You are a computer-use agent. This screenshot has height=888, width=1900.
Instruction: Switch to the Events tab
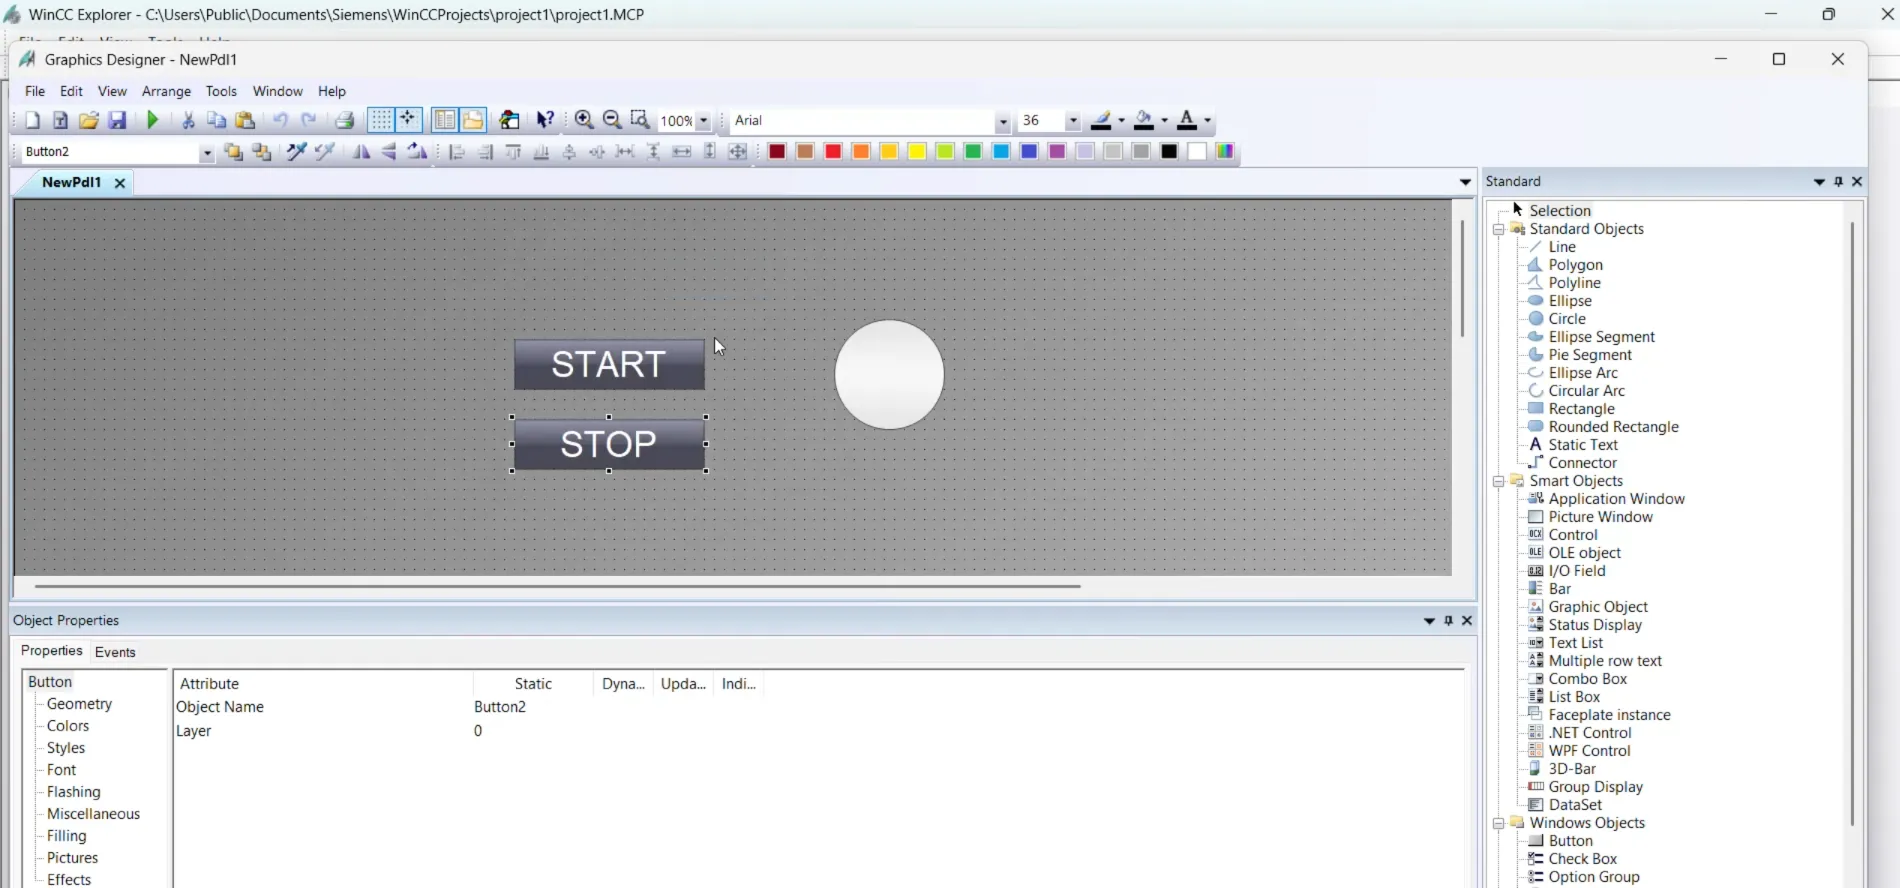(x=115, y=652)
